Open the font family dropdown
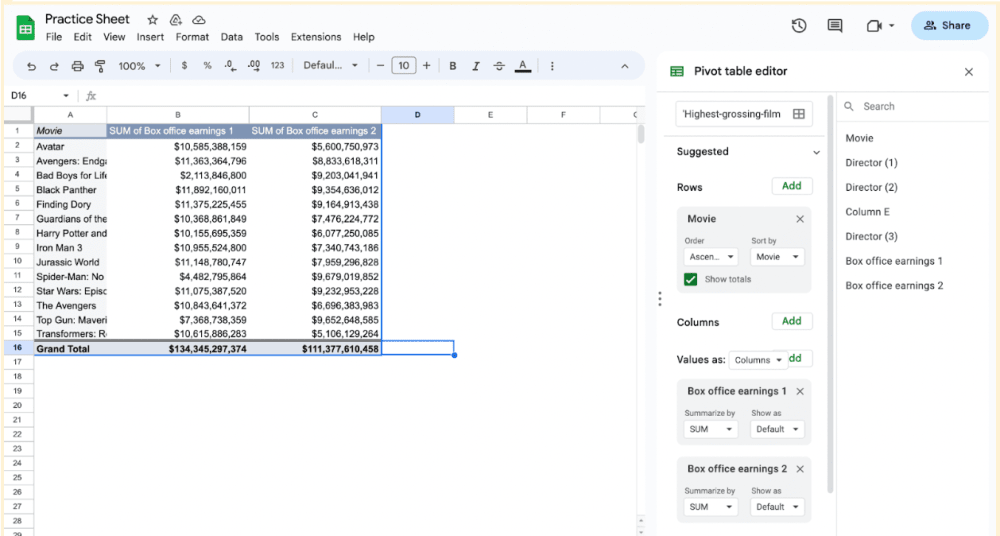This screenshot has height=536, width=1000. click(x=330, y=65)
